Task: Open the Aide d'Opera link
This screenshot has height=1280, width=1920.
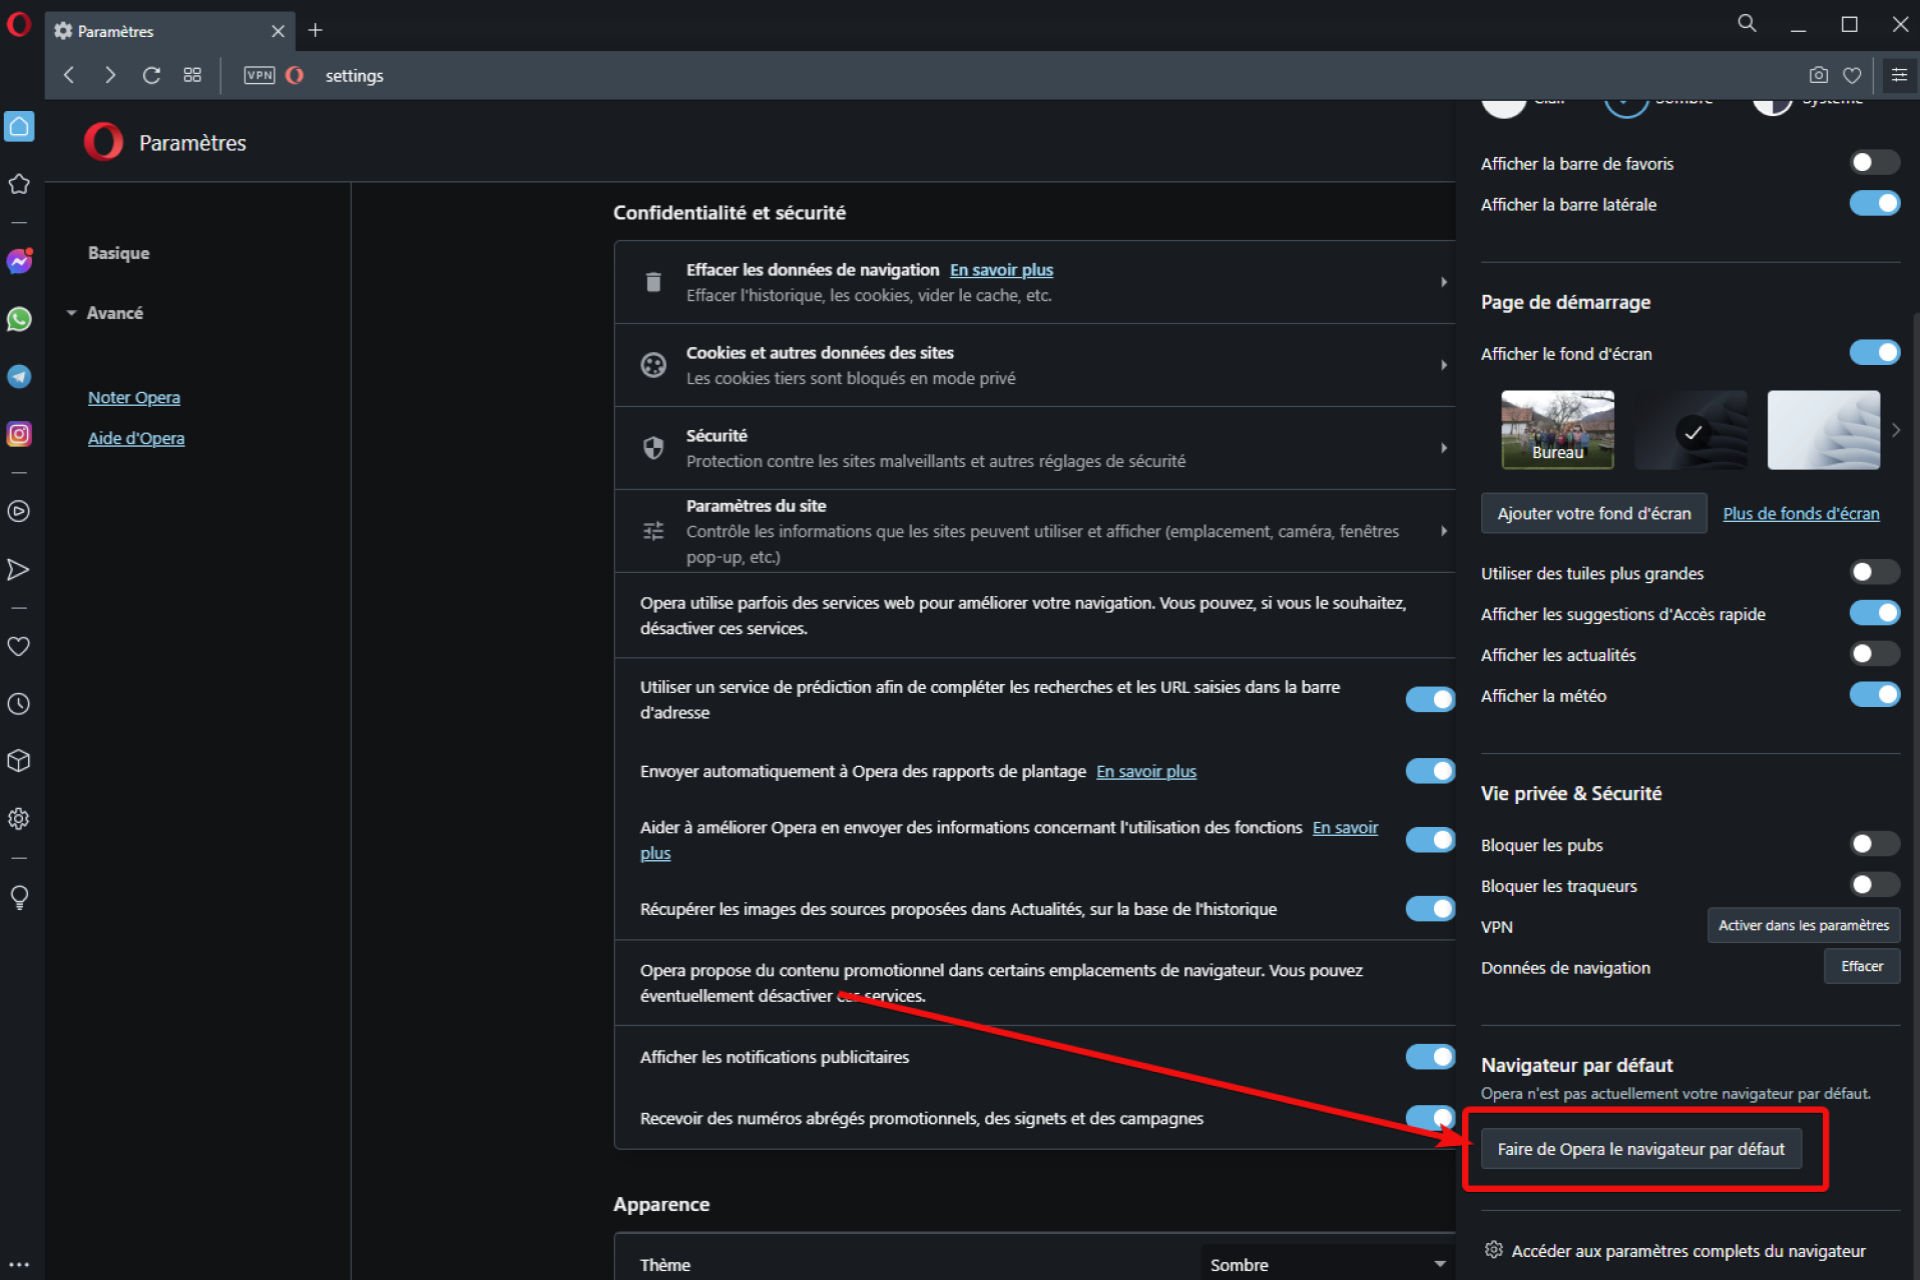Action: pos(136,438)
